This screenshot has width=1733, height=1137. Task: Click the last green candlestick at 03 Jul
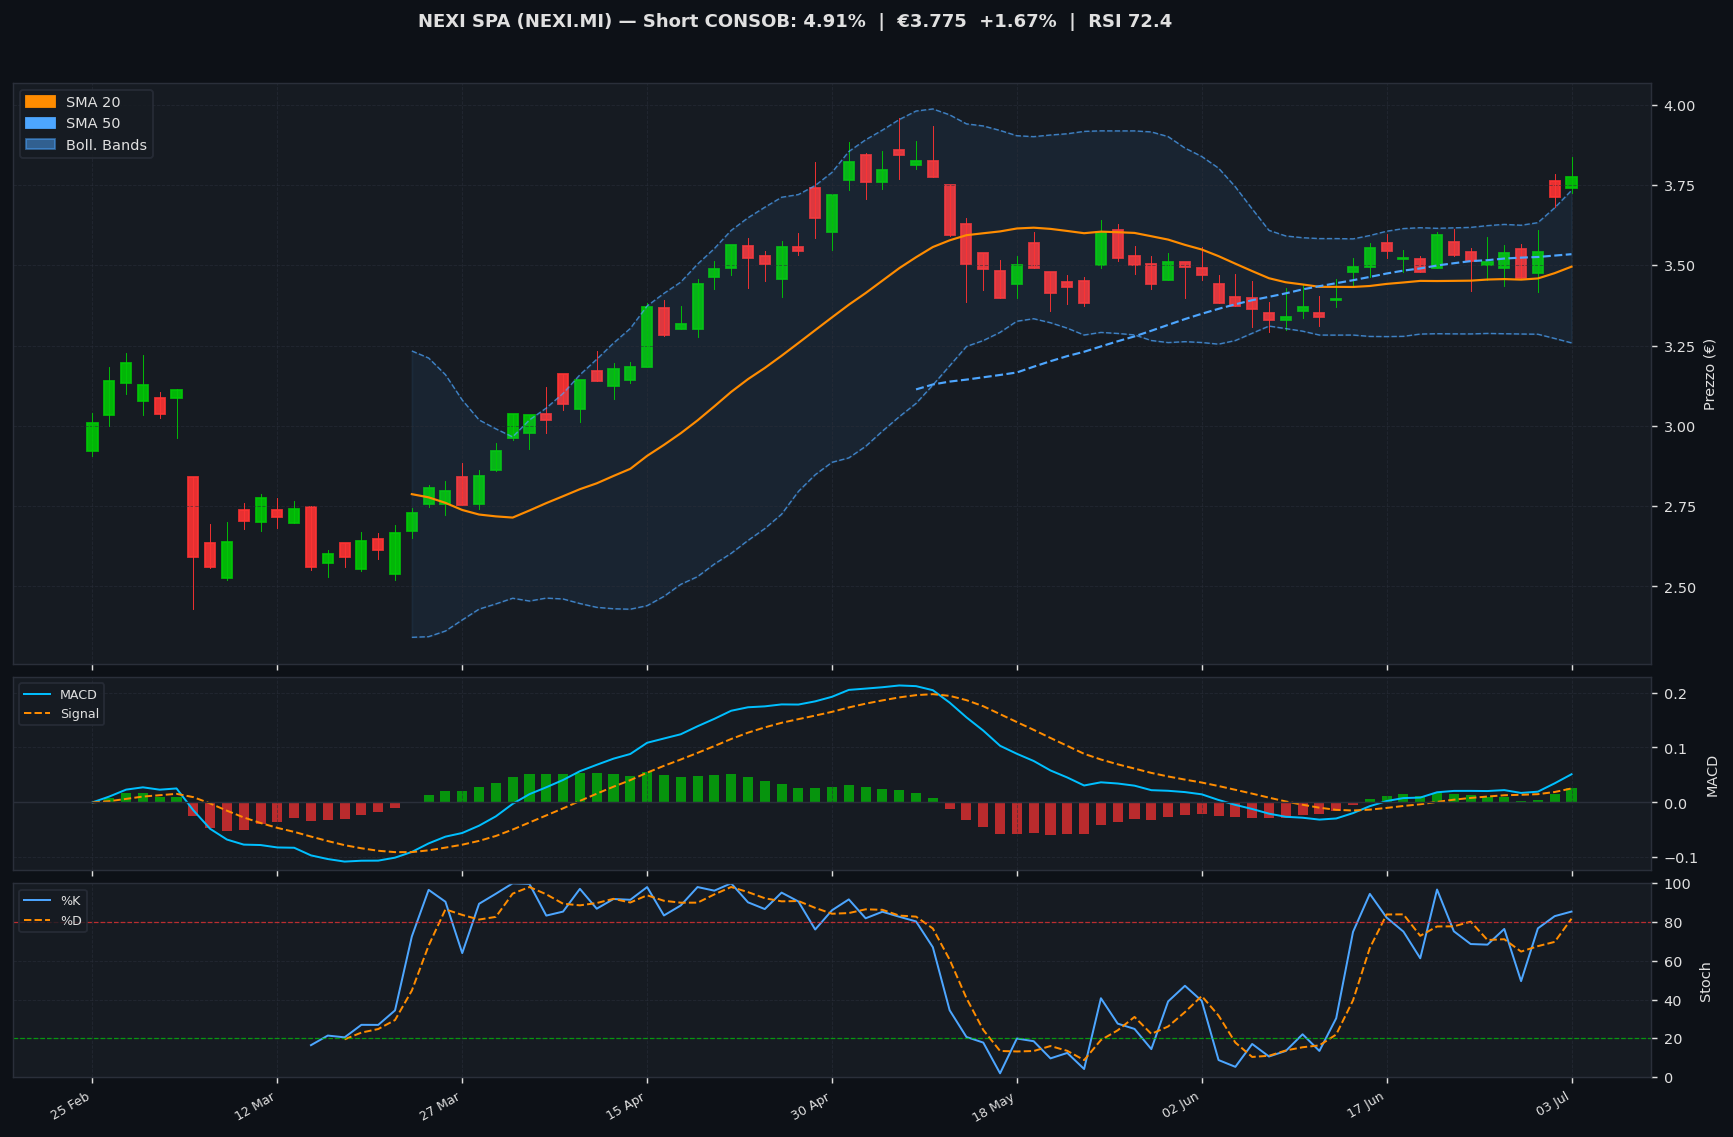pyautogui.click(x=1572, y=182)
